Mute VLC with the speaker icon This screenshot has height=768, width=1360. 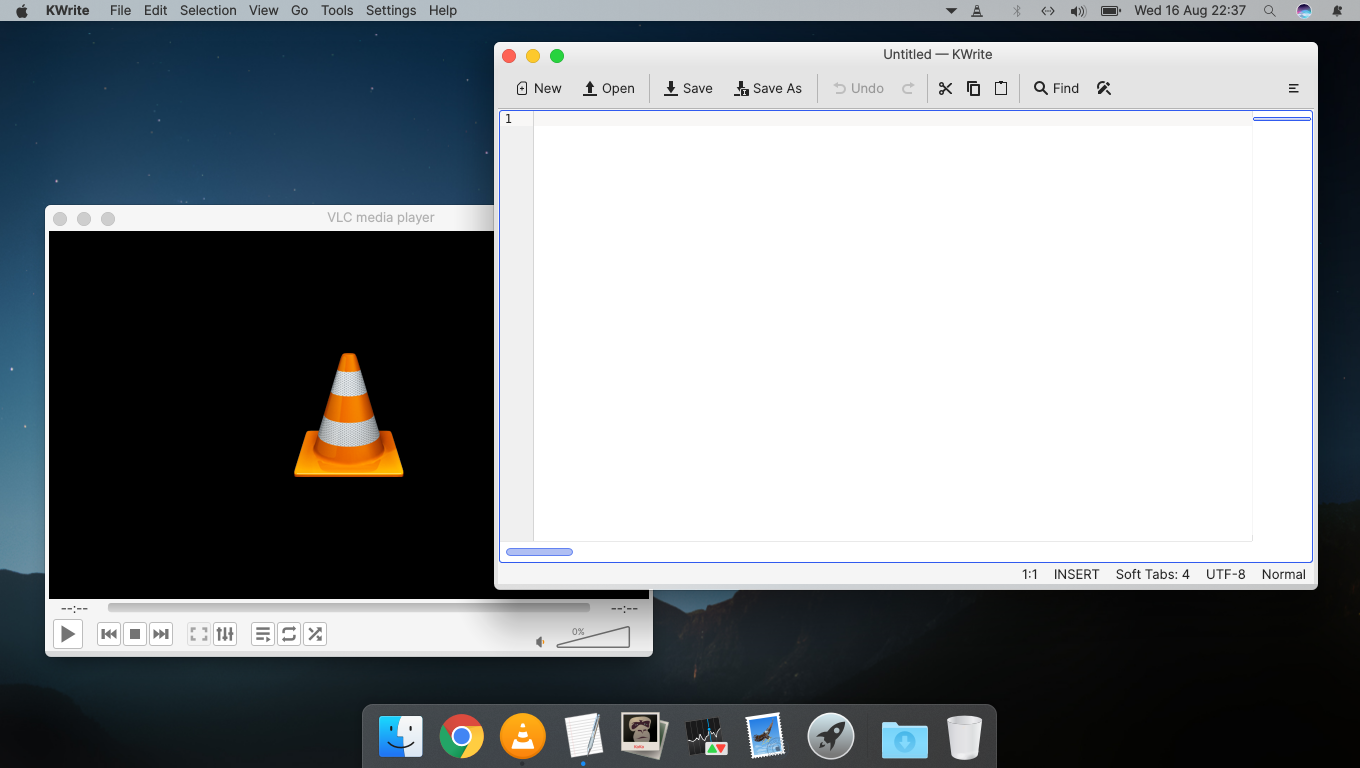pyautogui.click(x=541, y=642)
